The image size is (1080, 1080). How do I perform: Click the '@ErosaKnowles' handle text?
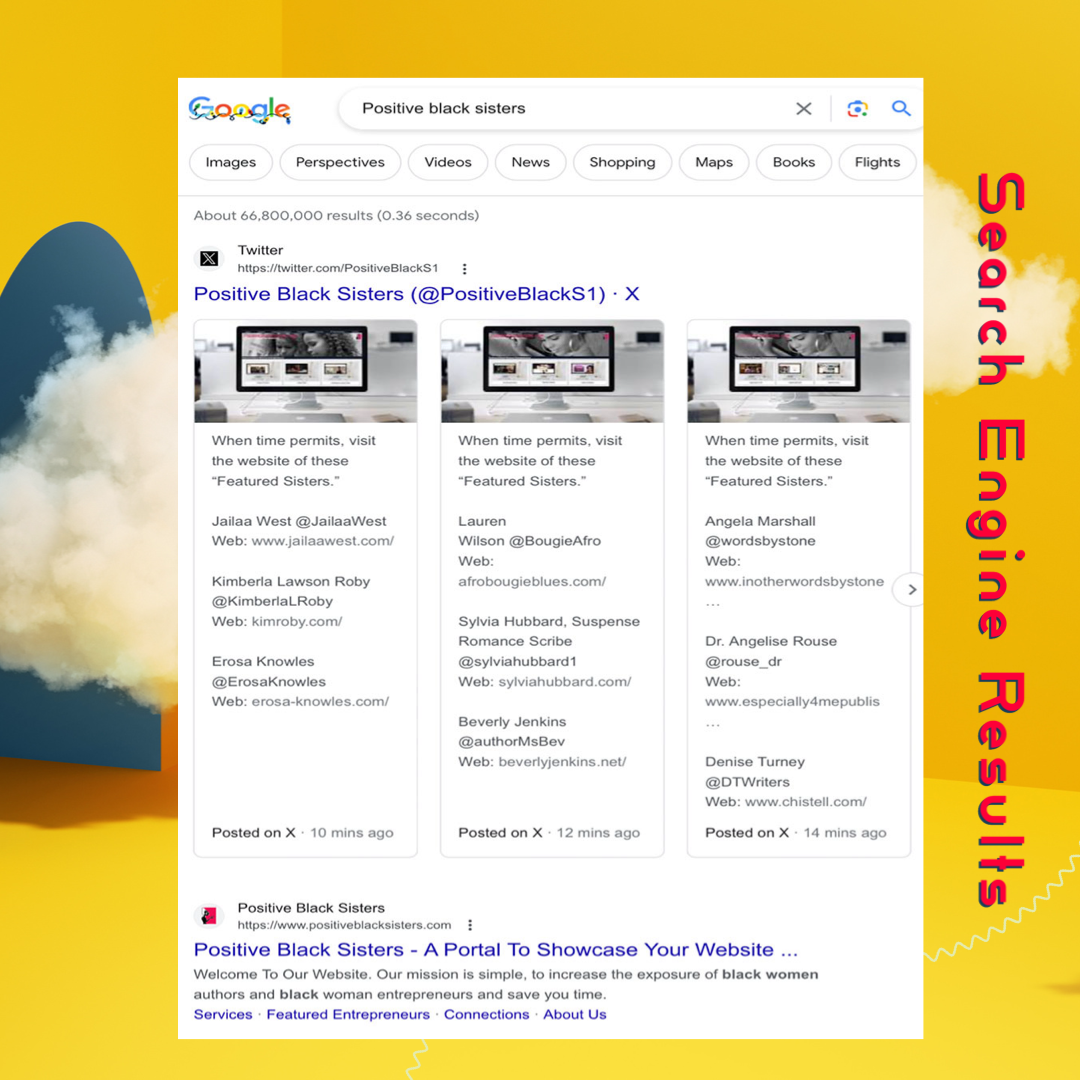coord(269,681)
